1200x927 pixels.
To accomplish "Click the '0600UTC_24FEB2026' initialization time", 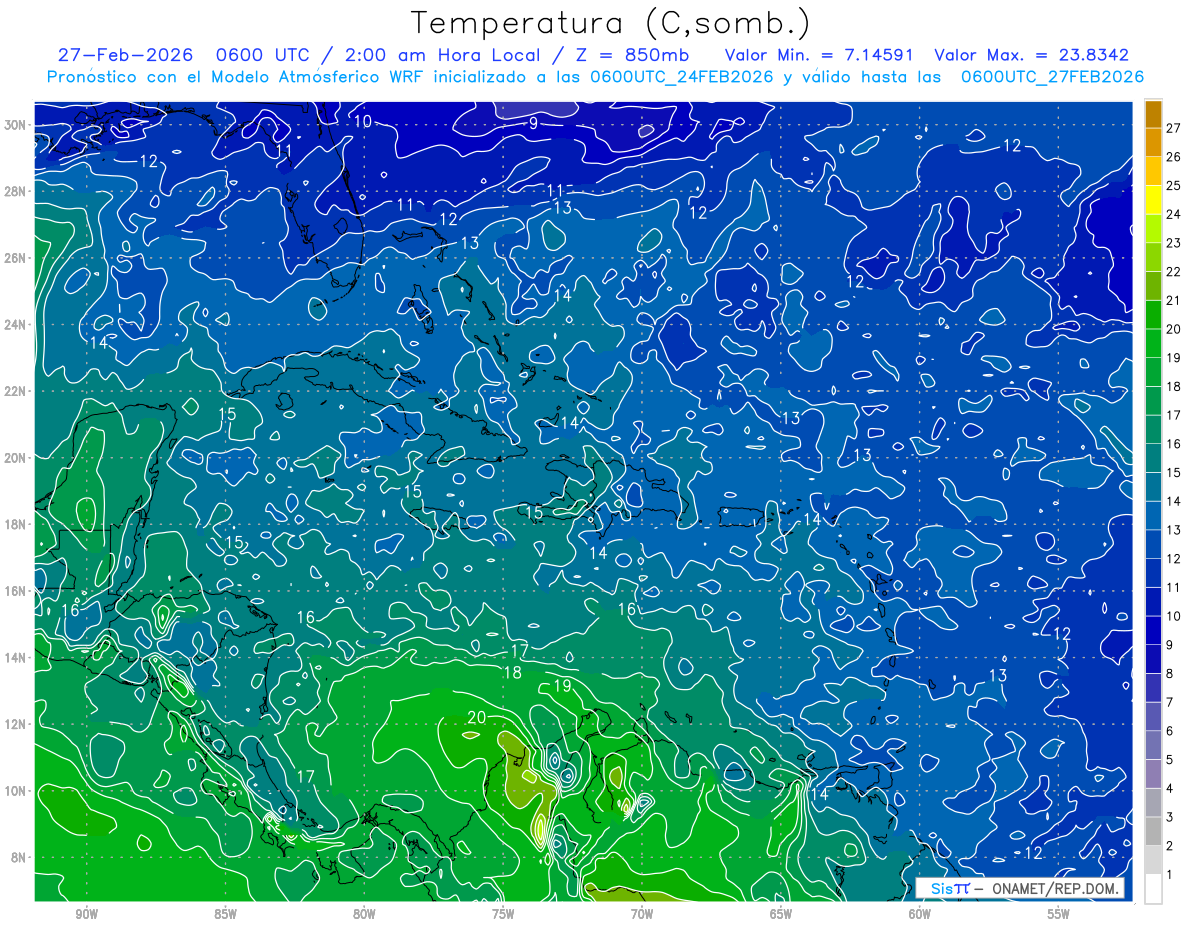I will [682, 77].
